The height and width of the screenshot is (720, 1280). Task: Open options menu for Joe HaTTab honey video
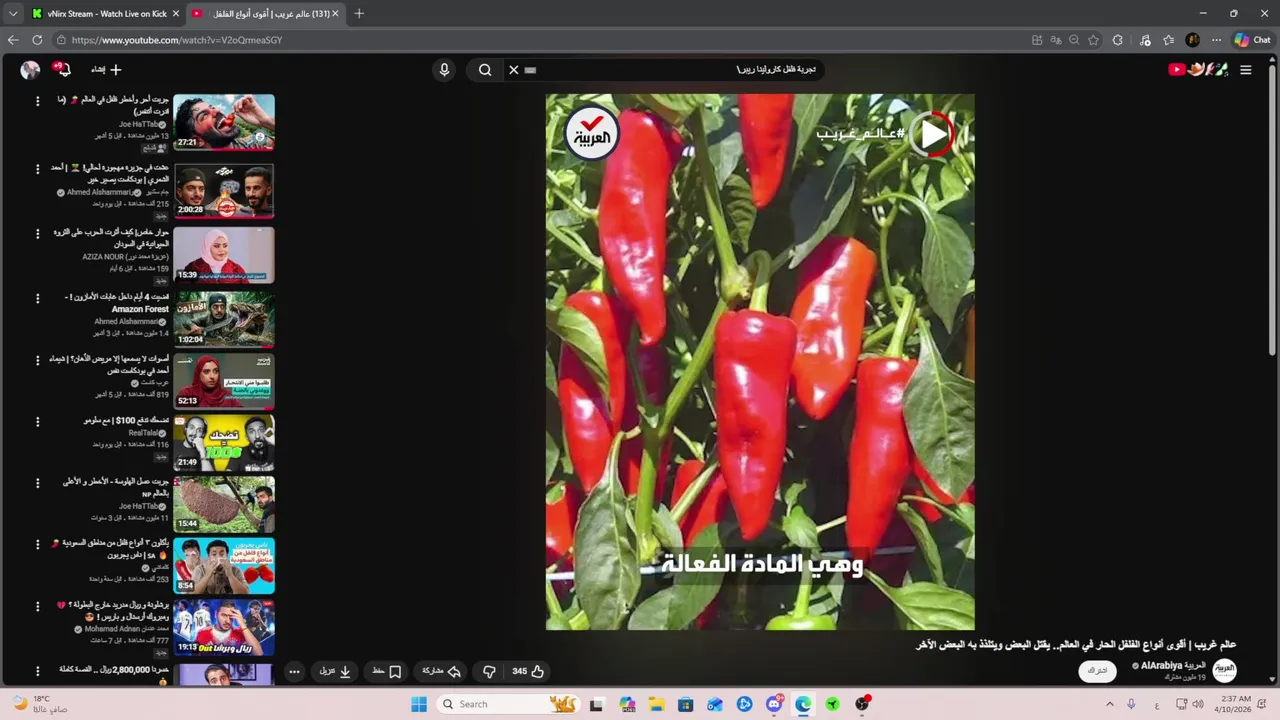[x=38, y=482]
